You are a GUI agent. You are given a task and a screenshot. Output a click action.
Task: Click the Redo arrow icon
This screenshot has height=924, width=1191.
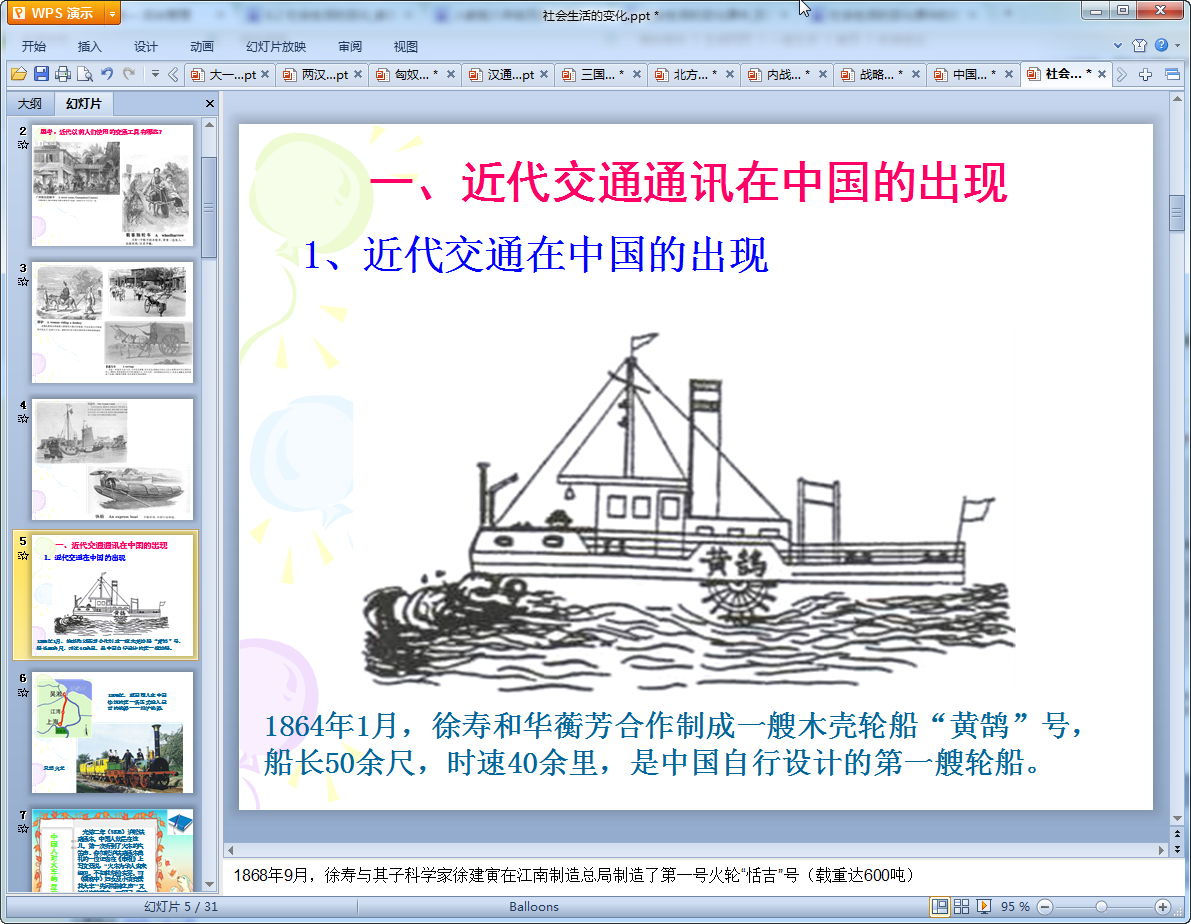coord(129,74)
